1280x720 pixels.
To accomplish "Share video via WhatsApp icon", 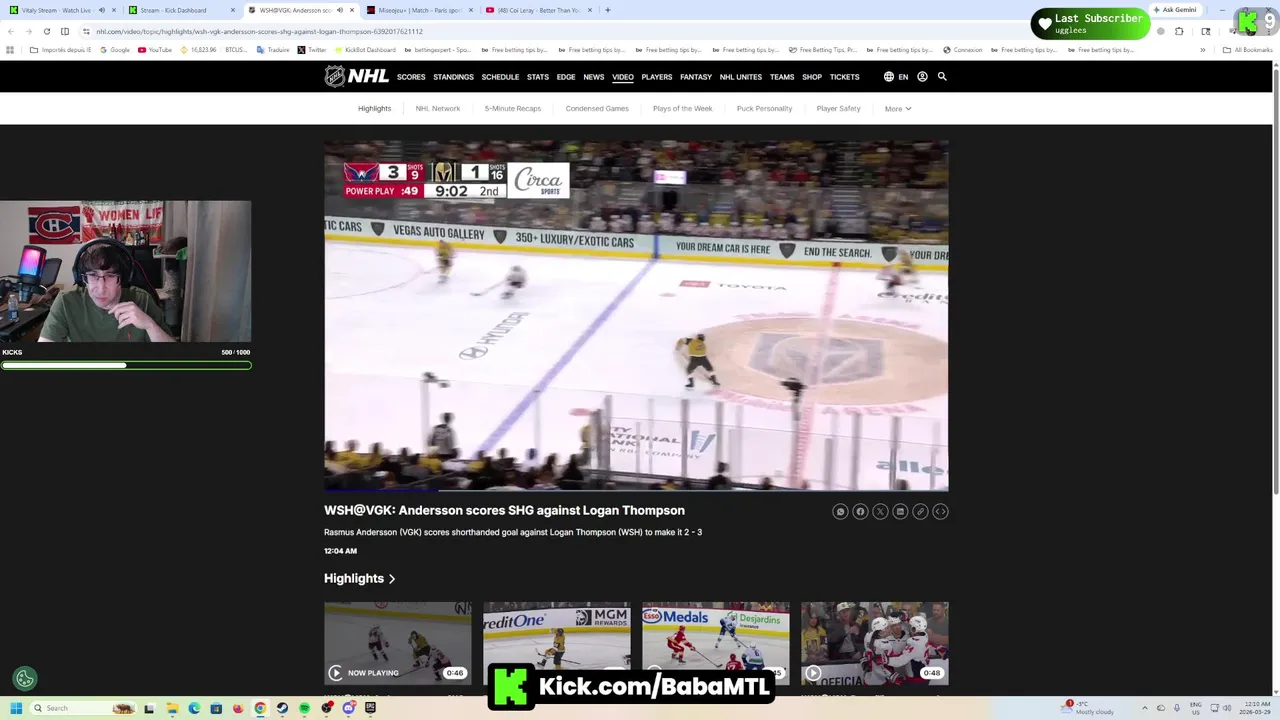I will 840,511.
